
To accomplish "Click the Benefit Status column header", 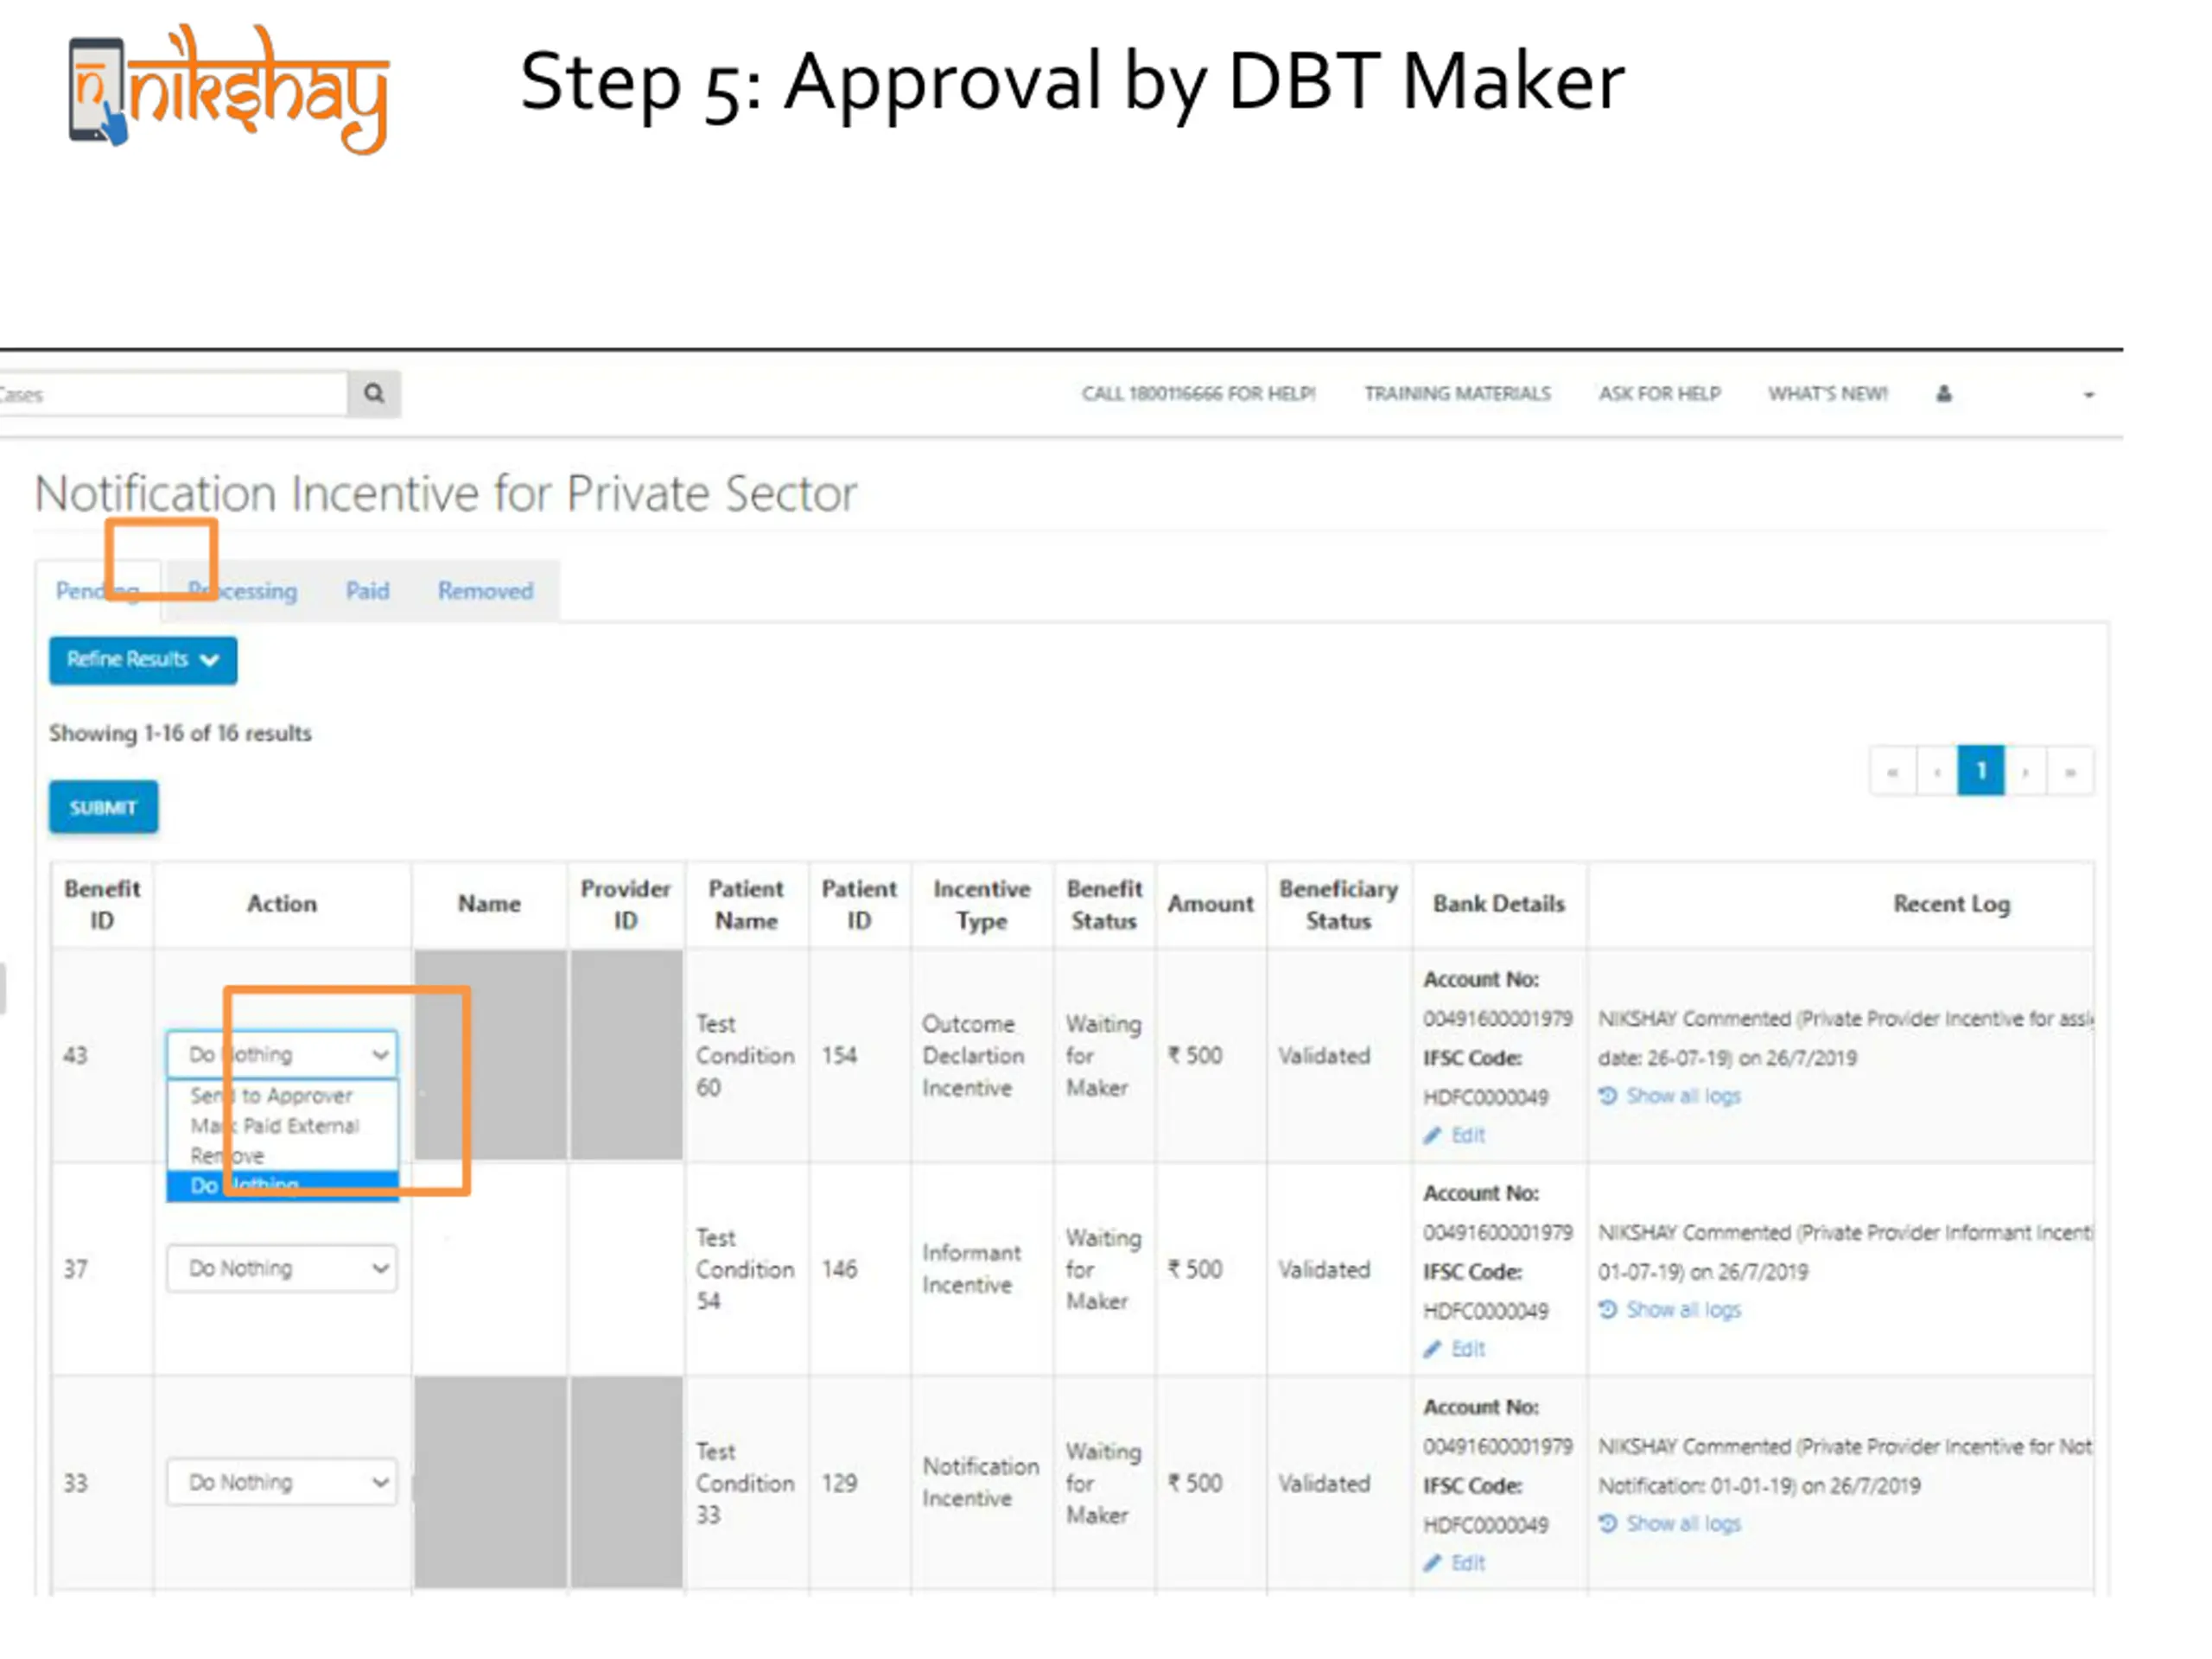I will tap(1104, 904).
